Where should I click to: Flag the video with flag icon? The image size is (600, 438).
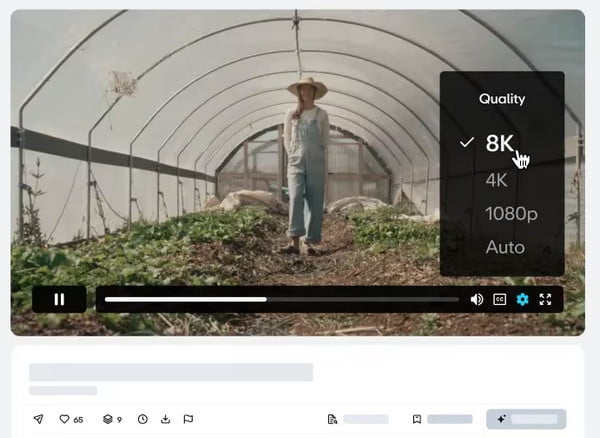click(188, 419)
